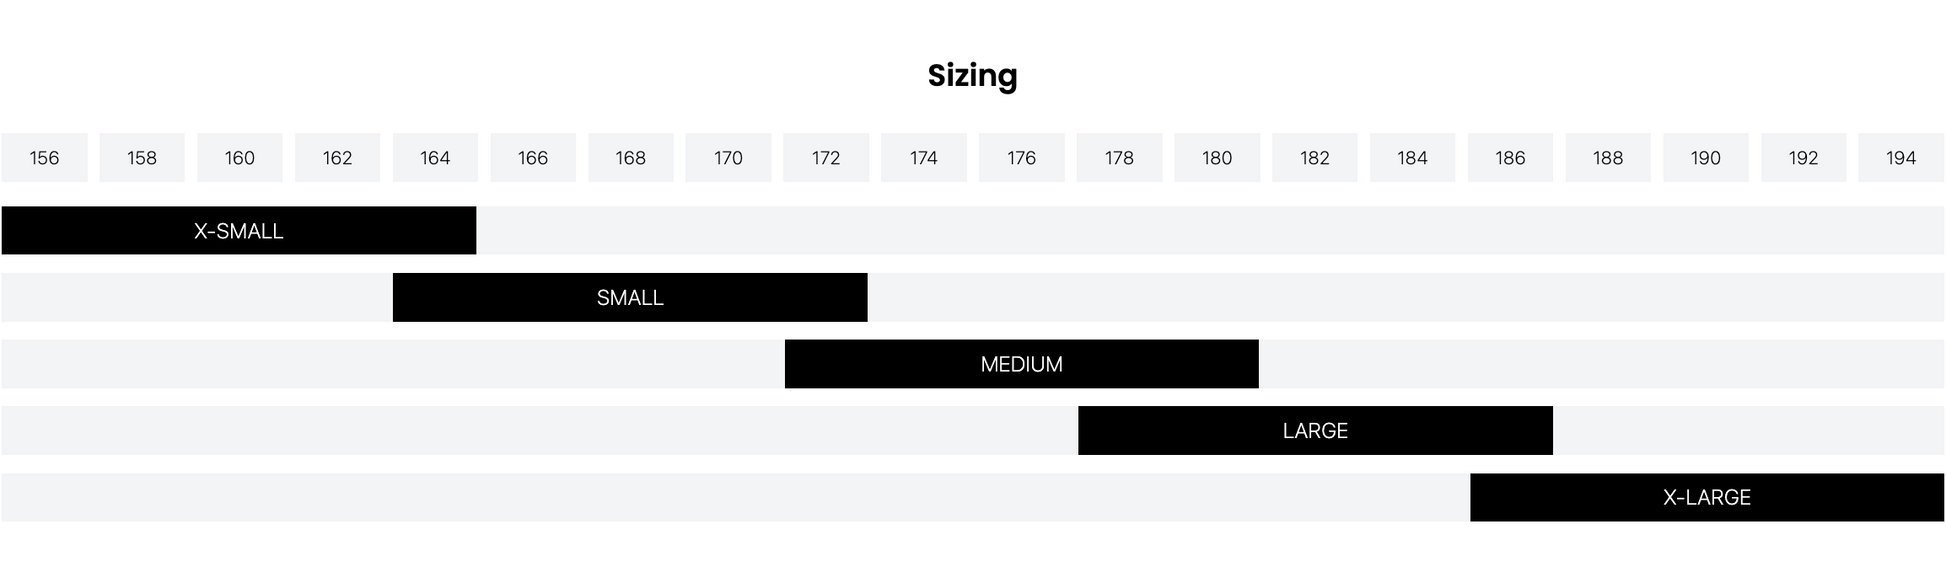This screenshot has width=1946, height=583.
Task: Choose the 180 height box
Action: click(1217, 158)
